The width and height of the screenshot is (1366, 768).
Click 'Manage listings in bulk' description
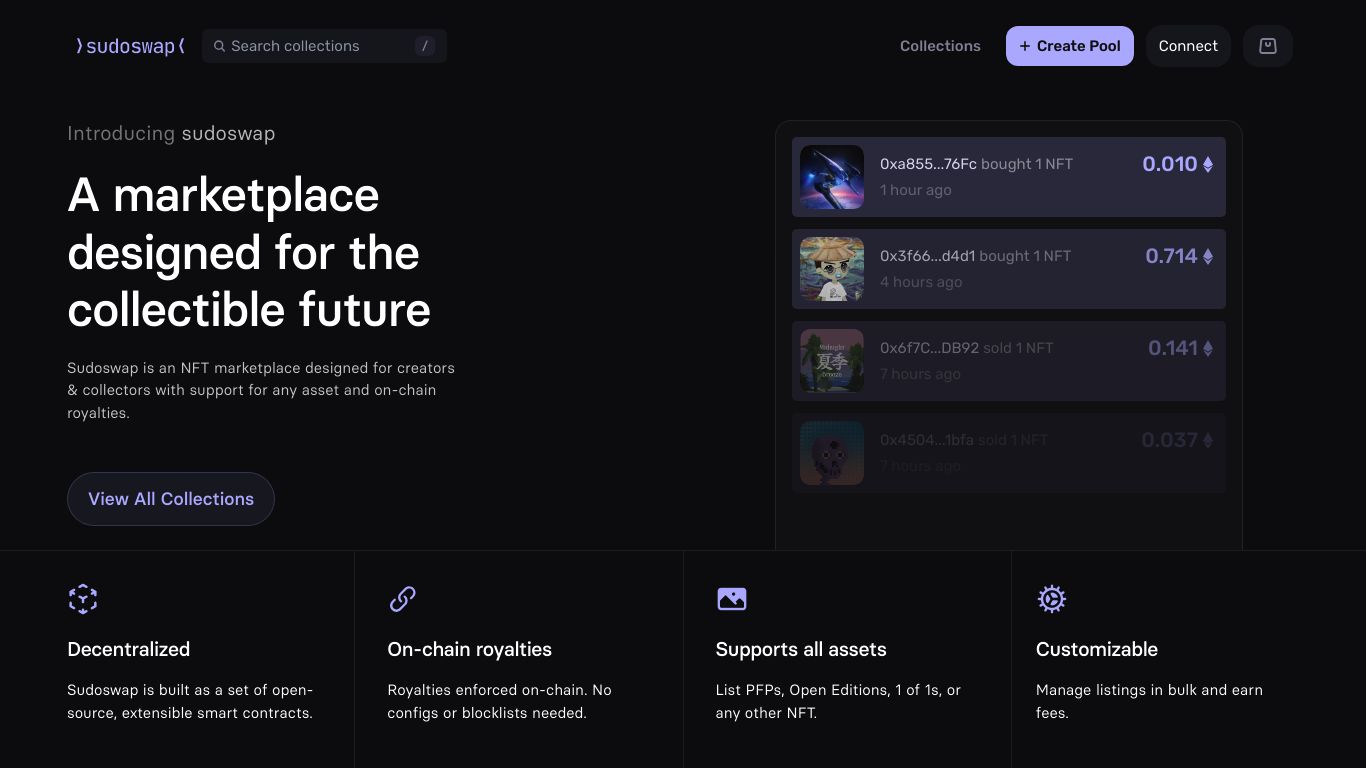(x=1149, y=701)
